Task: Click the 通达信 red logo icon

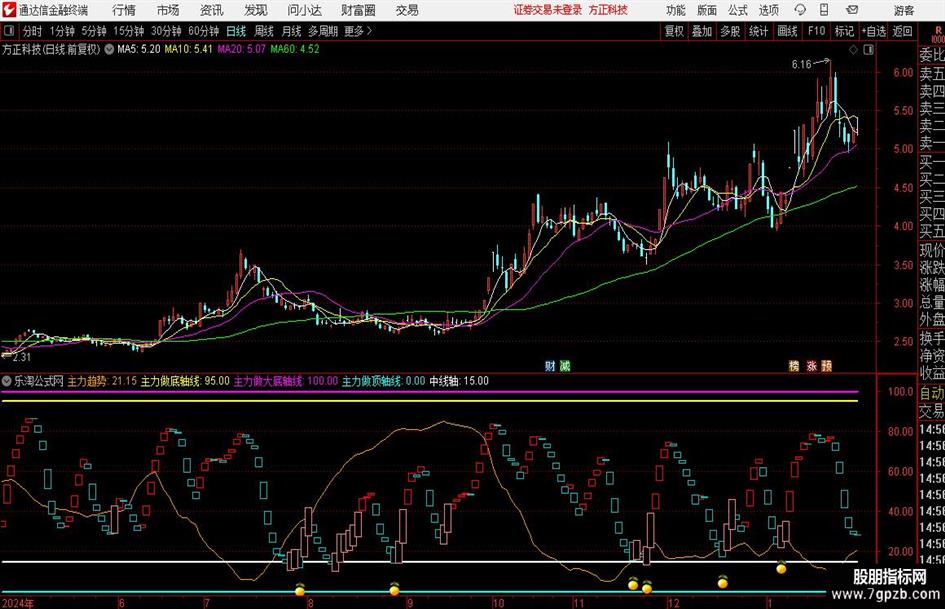Action: point(8,10)
